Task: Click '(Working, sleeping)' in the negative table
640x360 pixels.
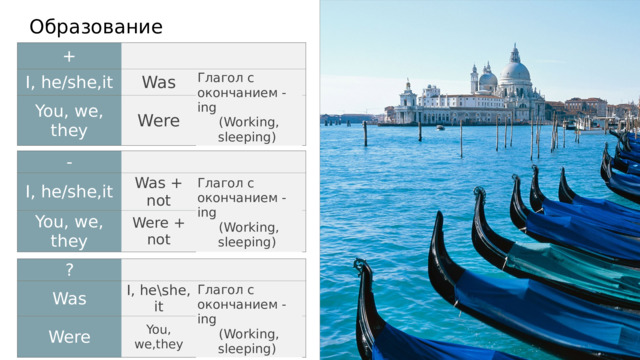Action: [x=248, y=235]
